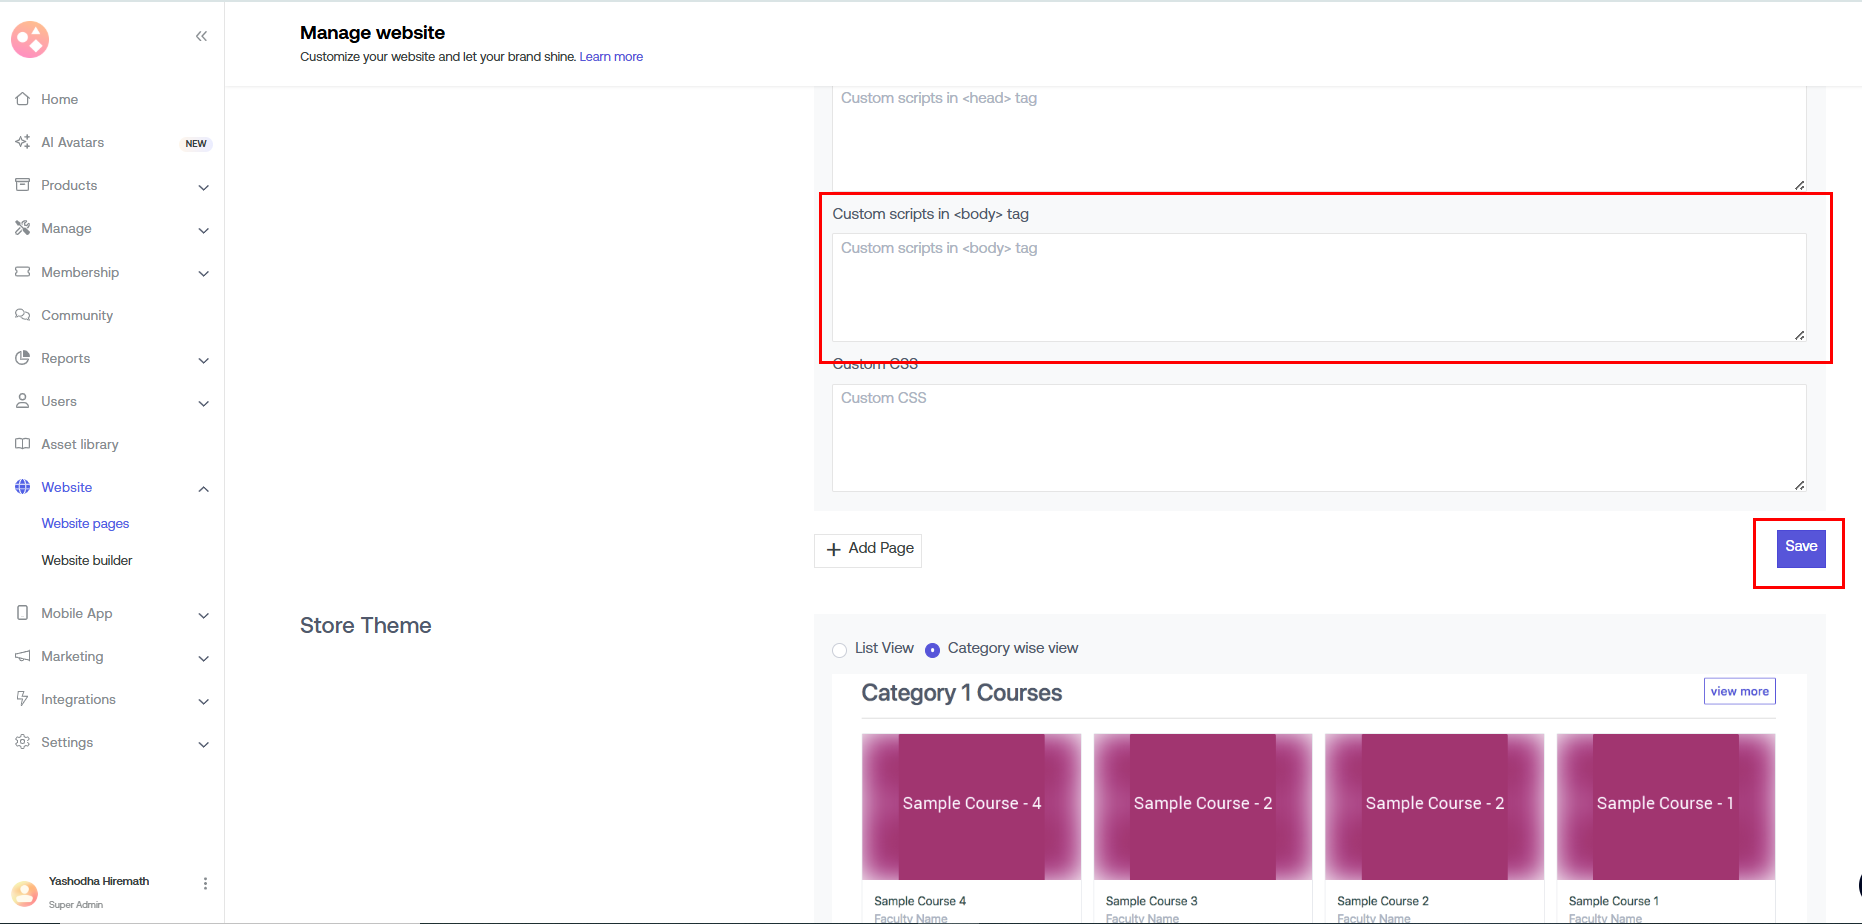Click the Learn more link
Viewport: 1862px width, 924px height.
(611, 57)
